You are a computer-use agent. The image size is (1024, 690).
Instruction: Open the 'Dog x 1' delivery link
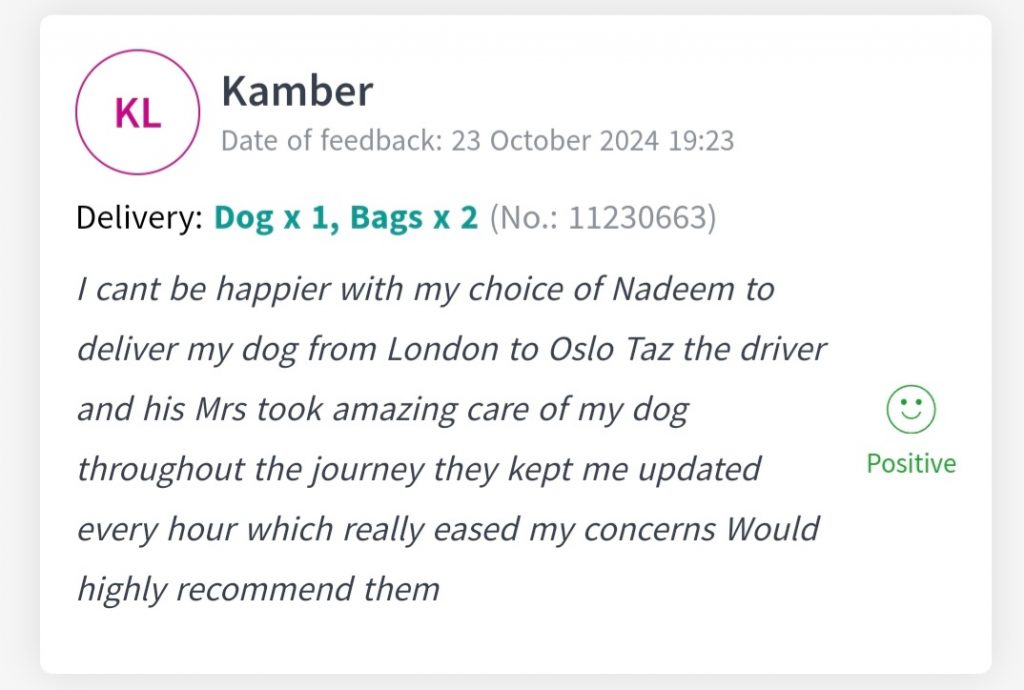point(271,217)
